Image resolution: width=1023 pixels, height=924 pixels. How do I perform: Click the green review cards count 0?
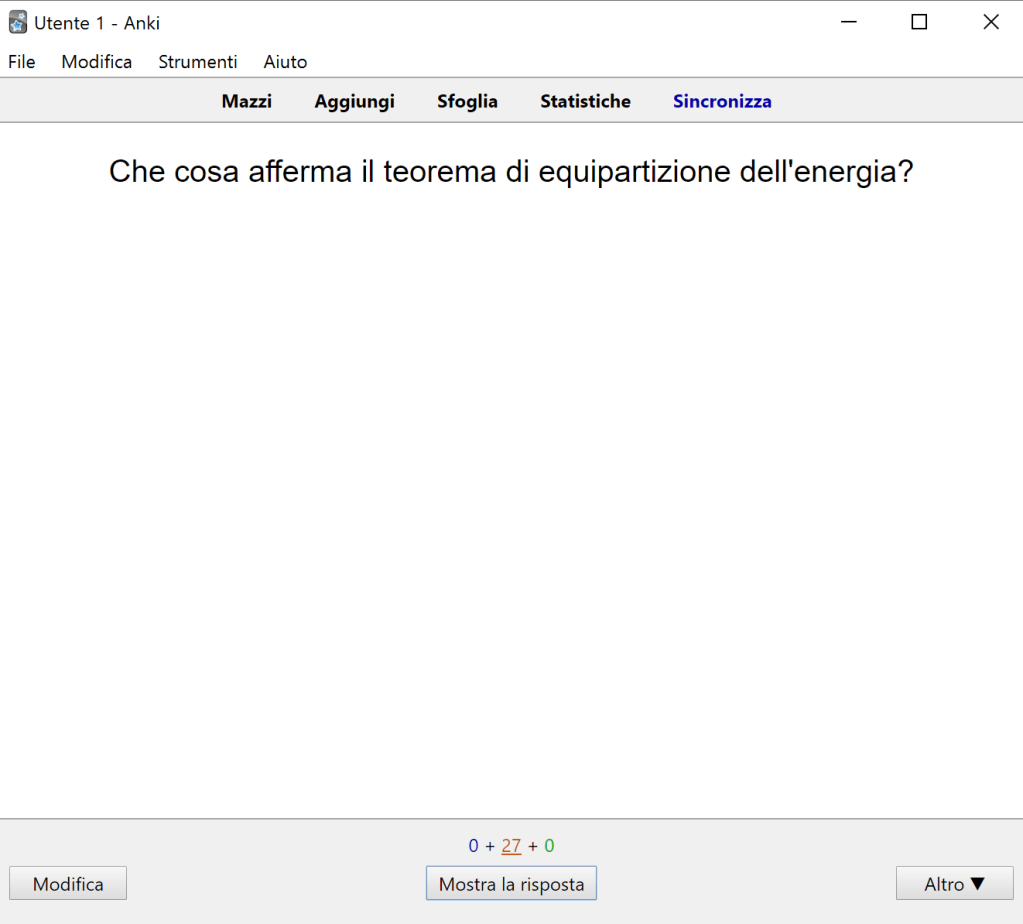549,846
